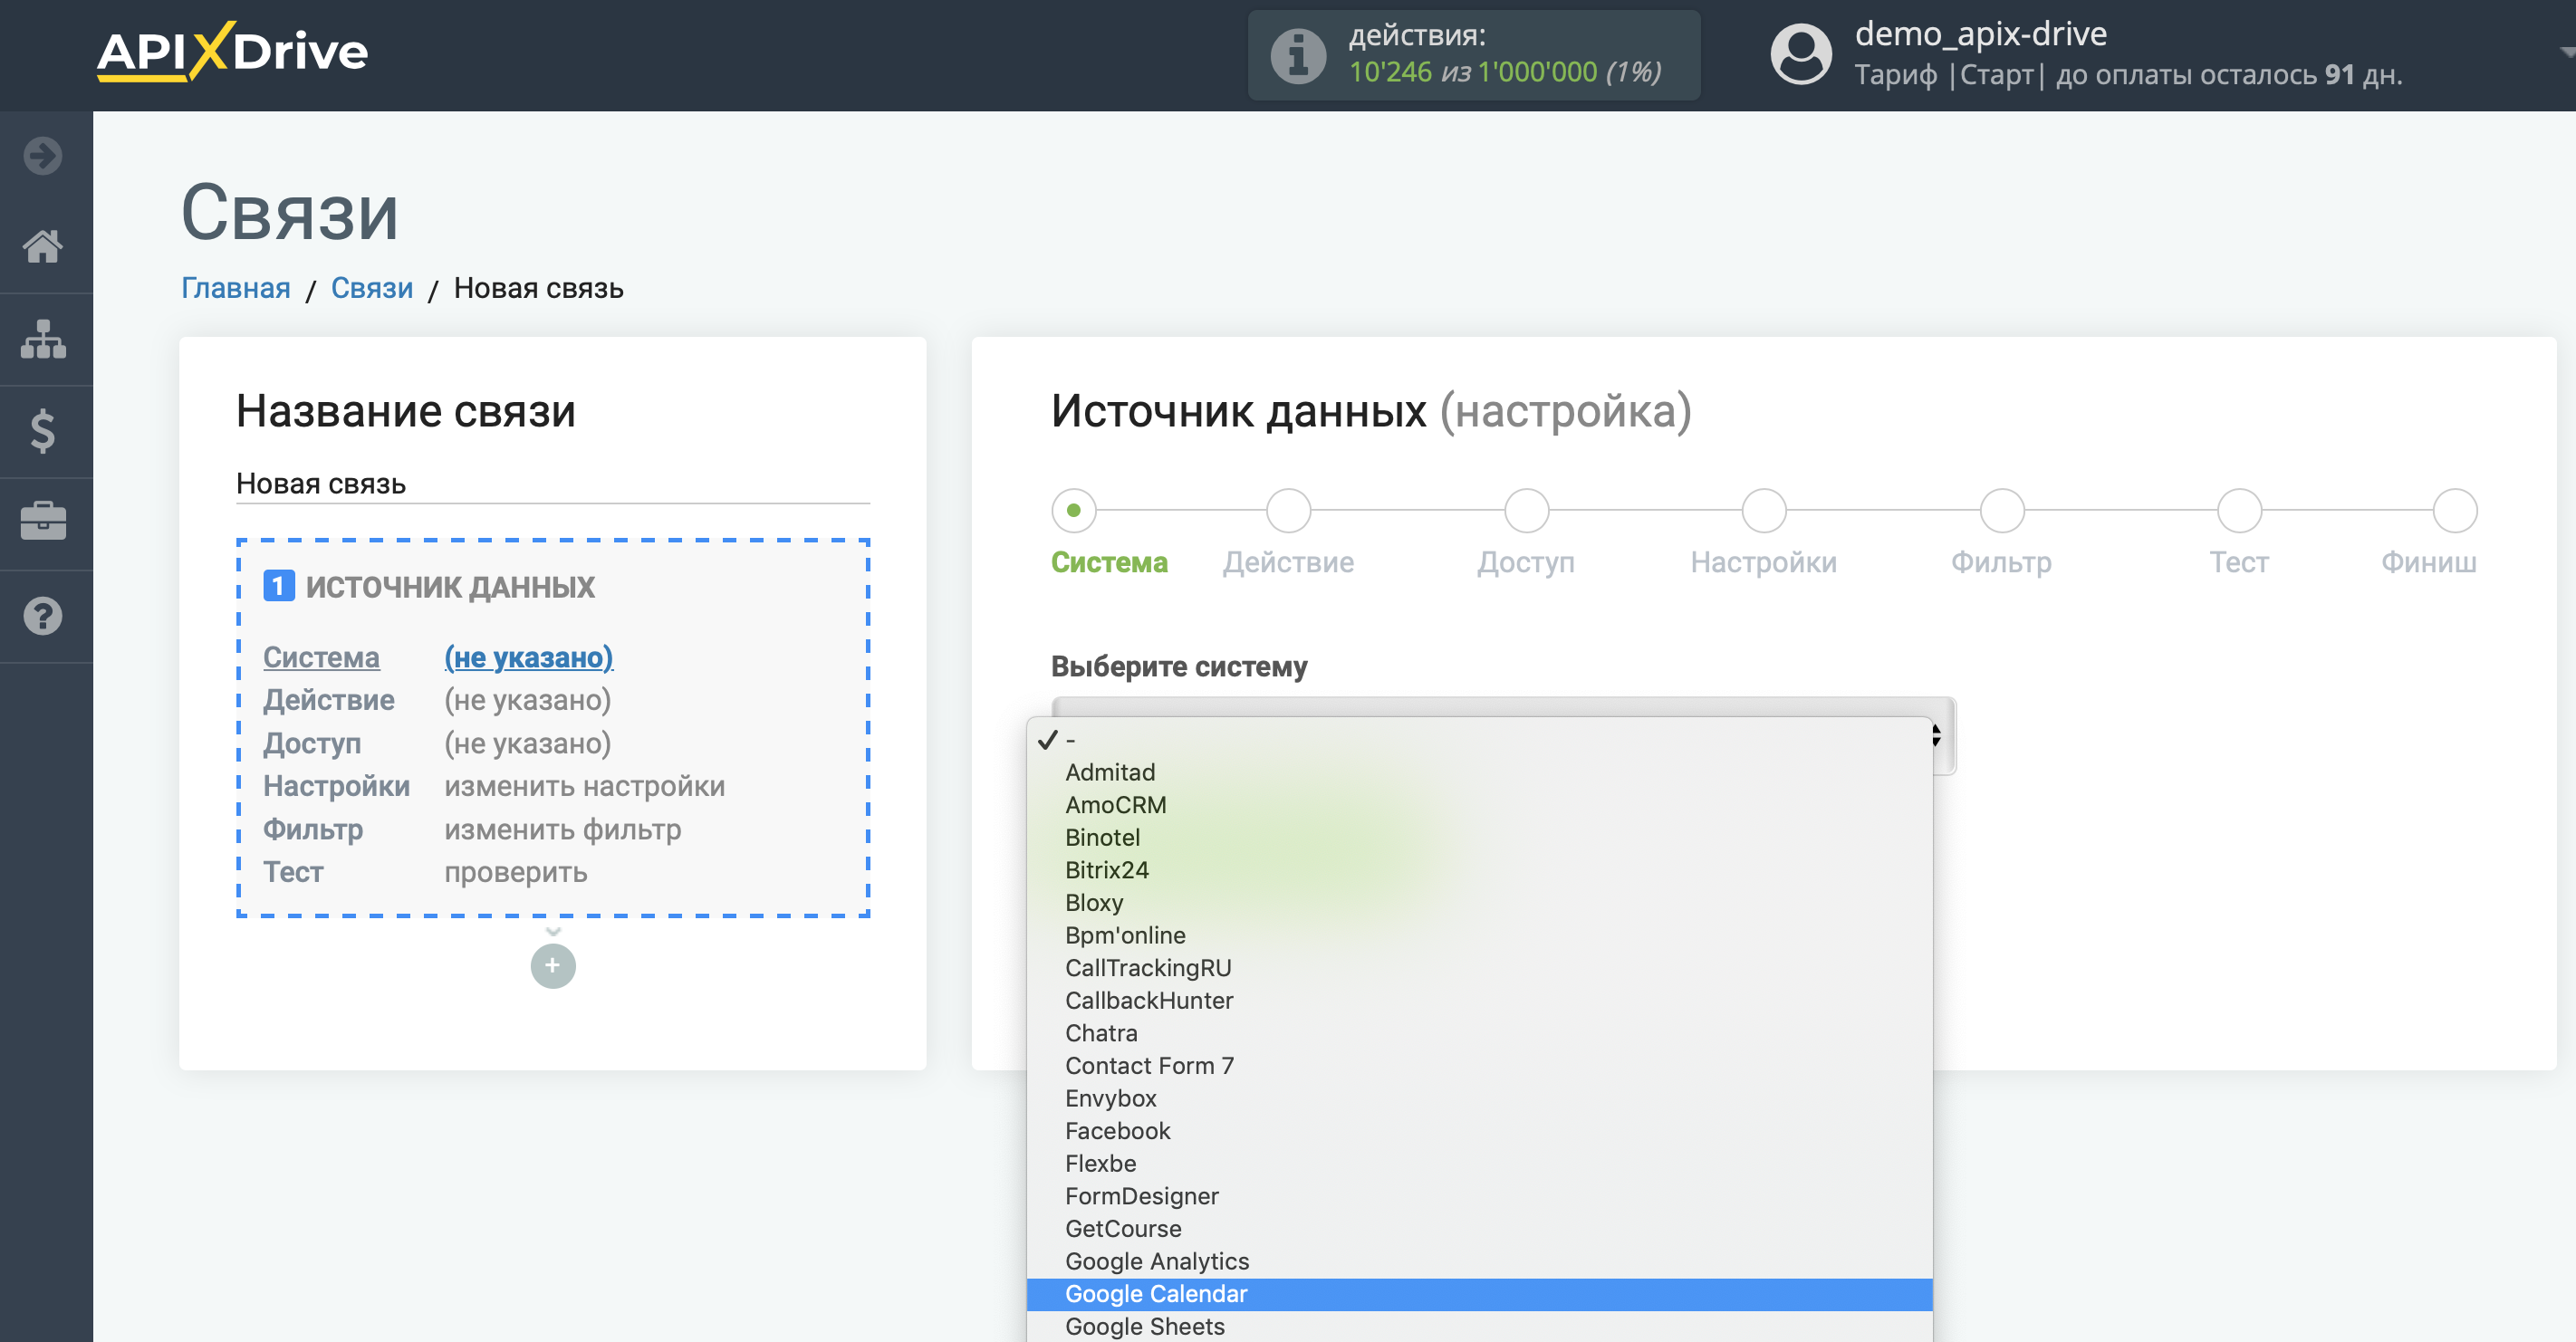Expand the sidebar with arrow icon

(x=43, y=156)
